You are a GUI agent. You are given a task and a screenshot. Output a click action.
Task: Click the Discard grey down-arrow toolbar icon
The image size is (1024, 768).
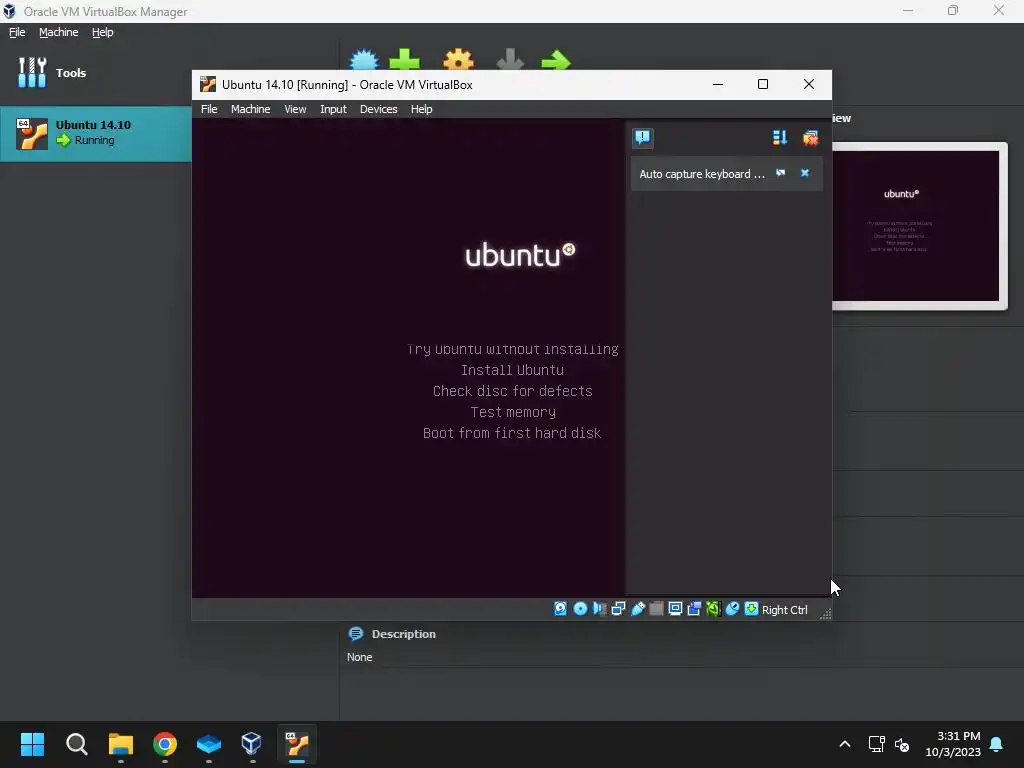tap(510, 59)
